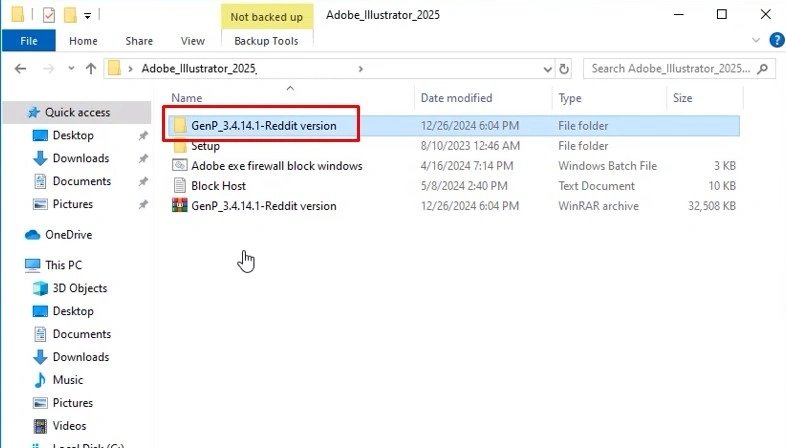
Task: Sort by the Type column header
Action: (570, 98)
